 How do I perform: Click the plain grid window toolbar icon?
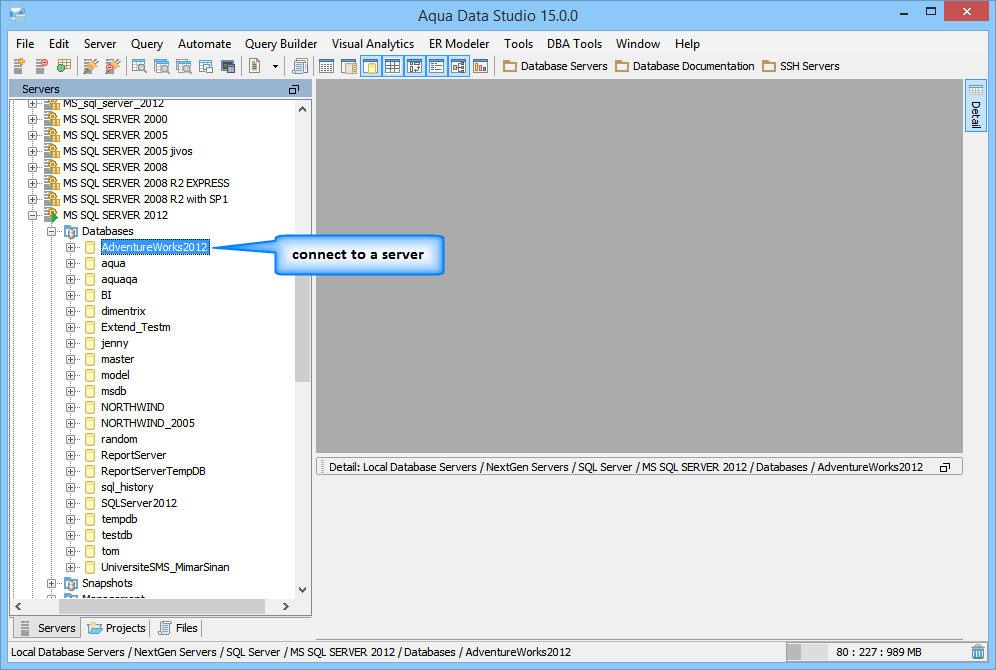point(326,65)
